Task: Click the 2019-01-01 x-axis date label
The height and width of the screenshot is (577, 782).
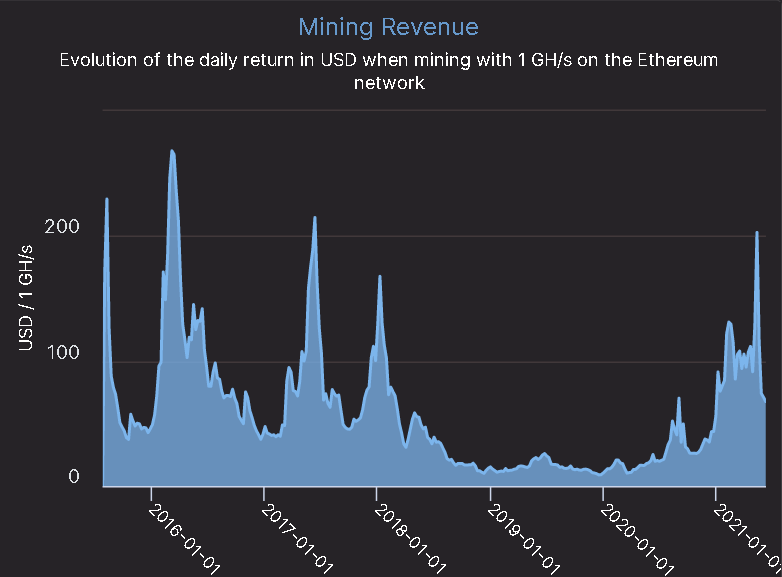Action: (x=523, y=539)
